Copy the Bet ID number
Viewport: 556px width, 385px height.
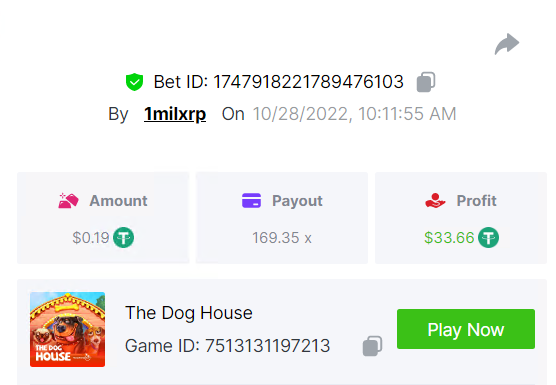coord(426,82)
